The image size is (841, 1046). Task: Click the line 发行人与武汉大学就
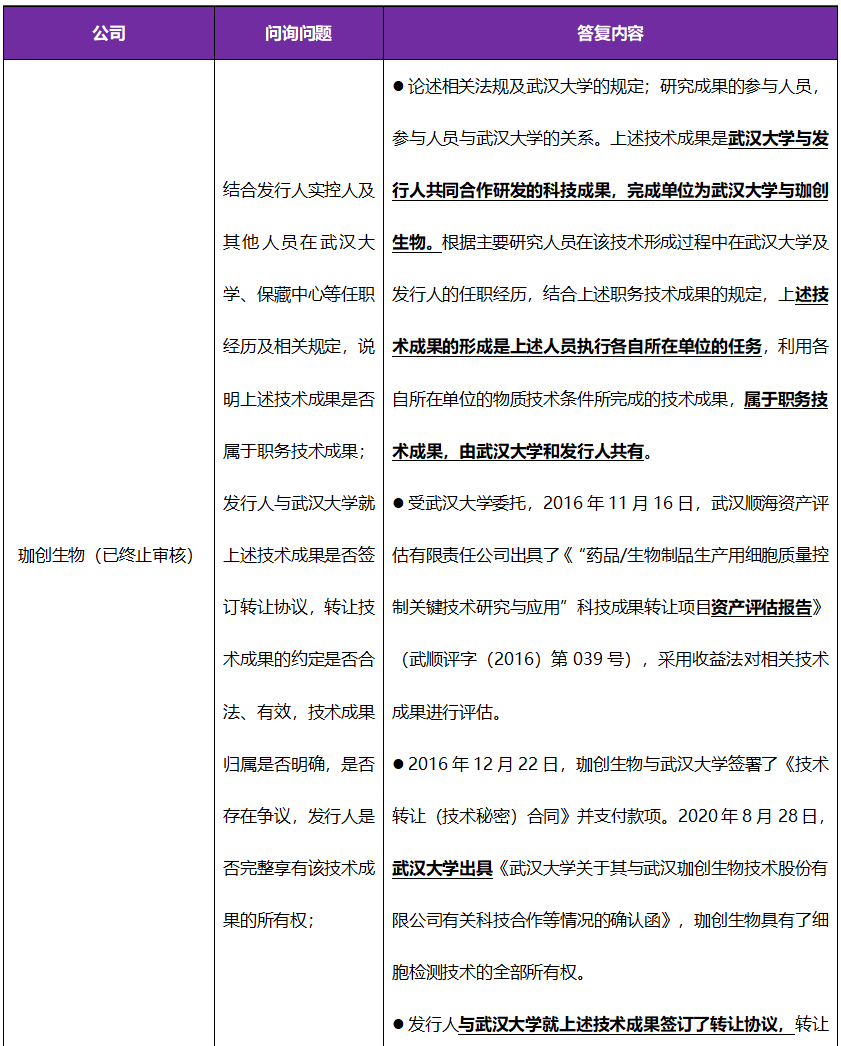point(299,503)
